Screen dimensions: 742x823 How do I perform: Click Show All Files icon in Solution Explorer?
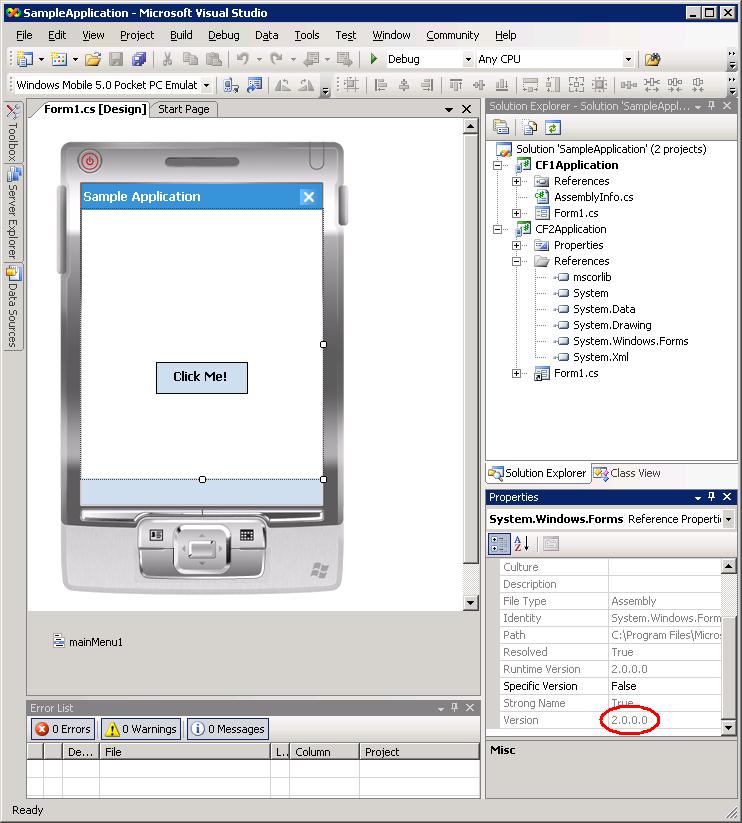pos(530,127)
